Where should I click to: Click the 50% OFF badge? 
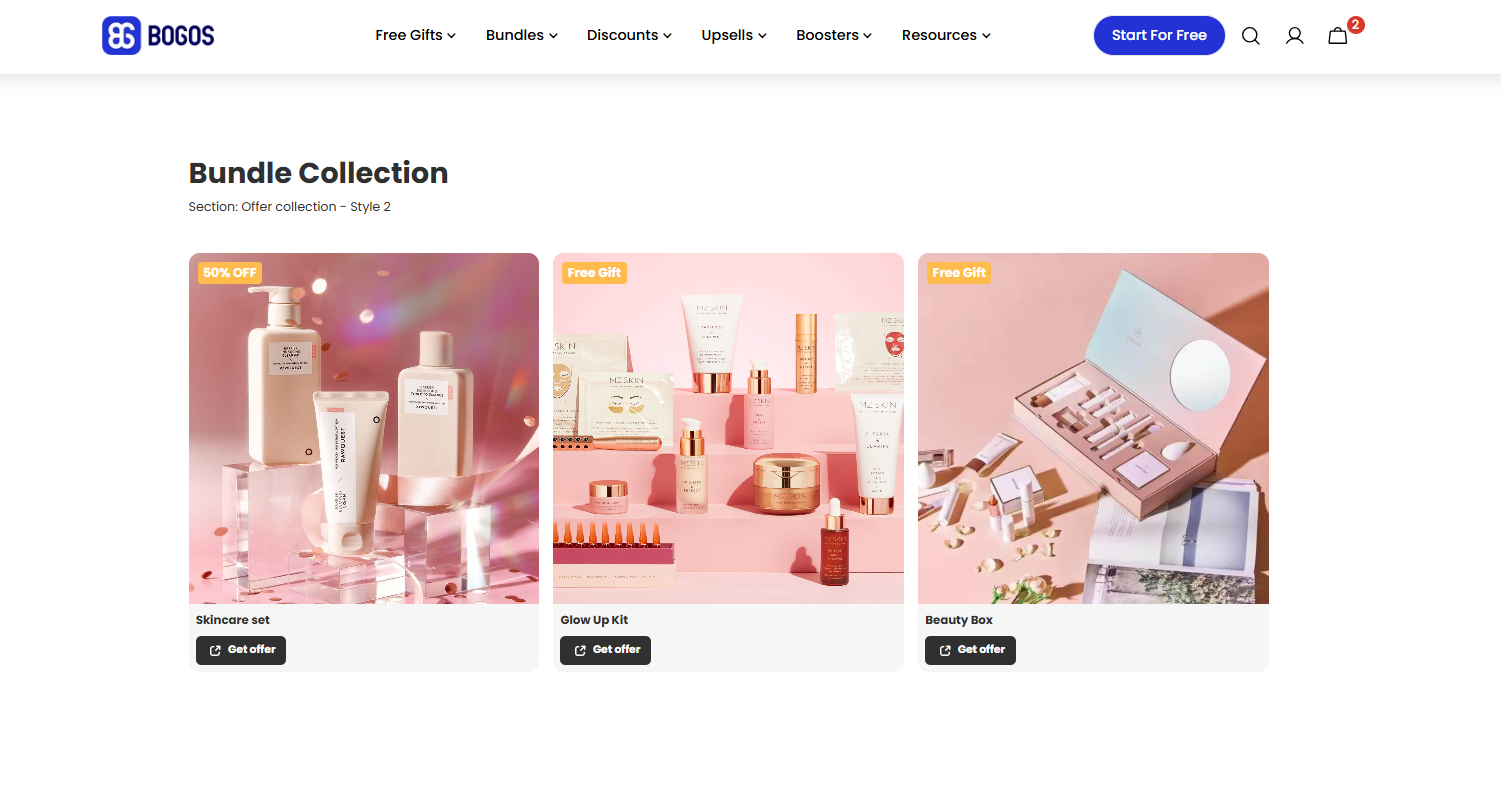(230, 272)
